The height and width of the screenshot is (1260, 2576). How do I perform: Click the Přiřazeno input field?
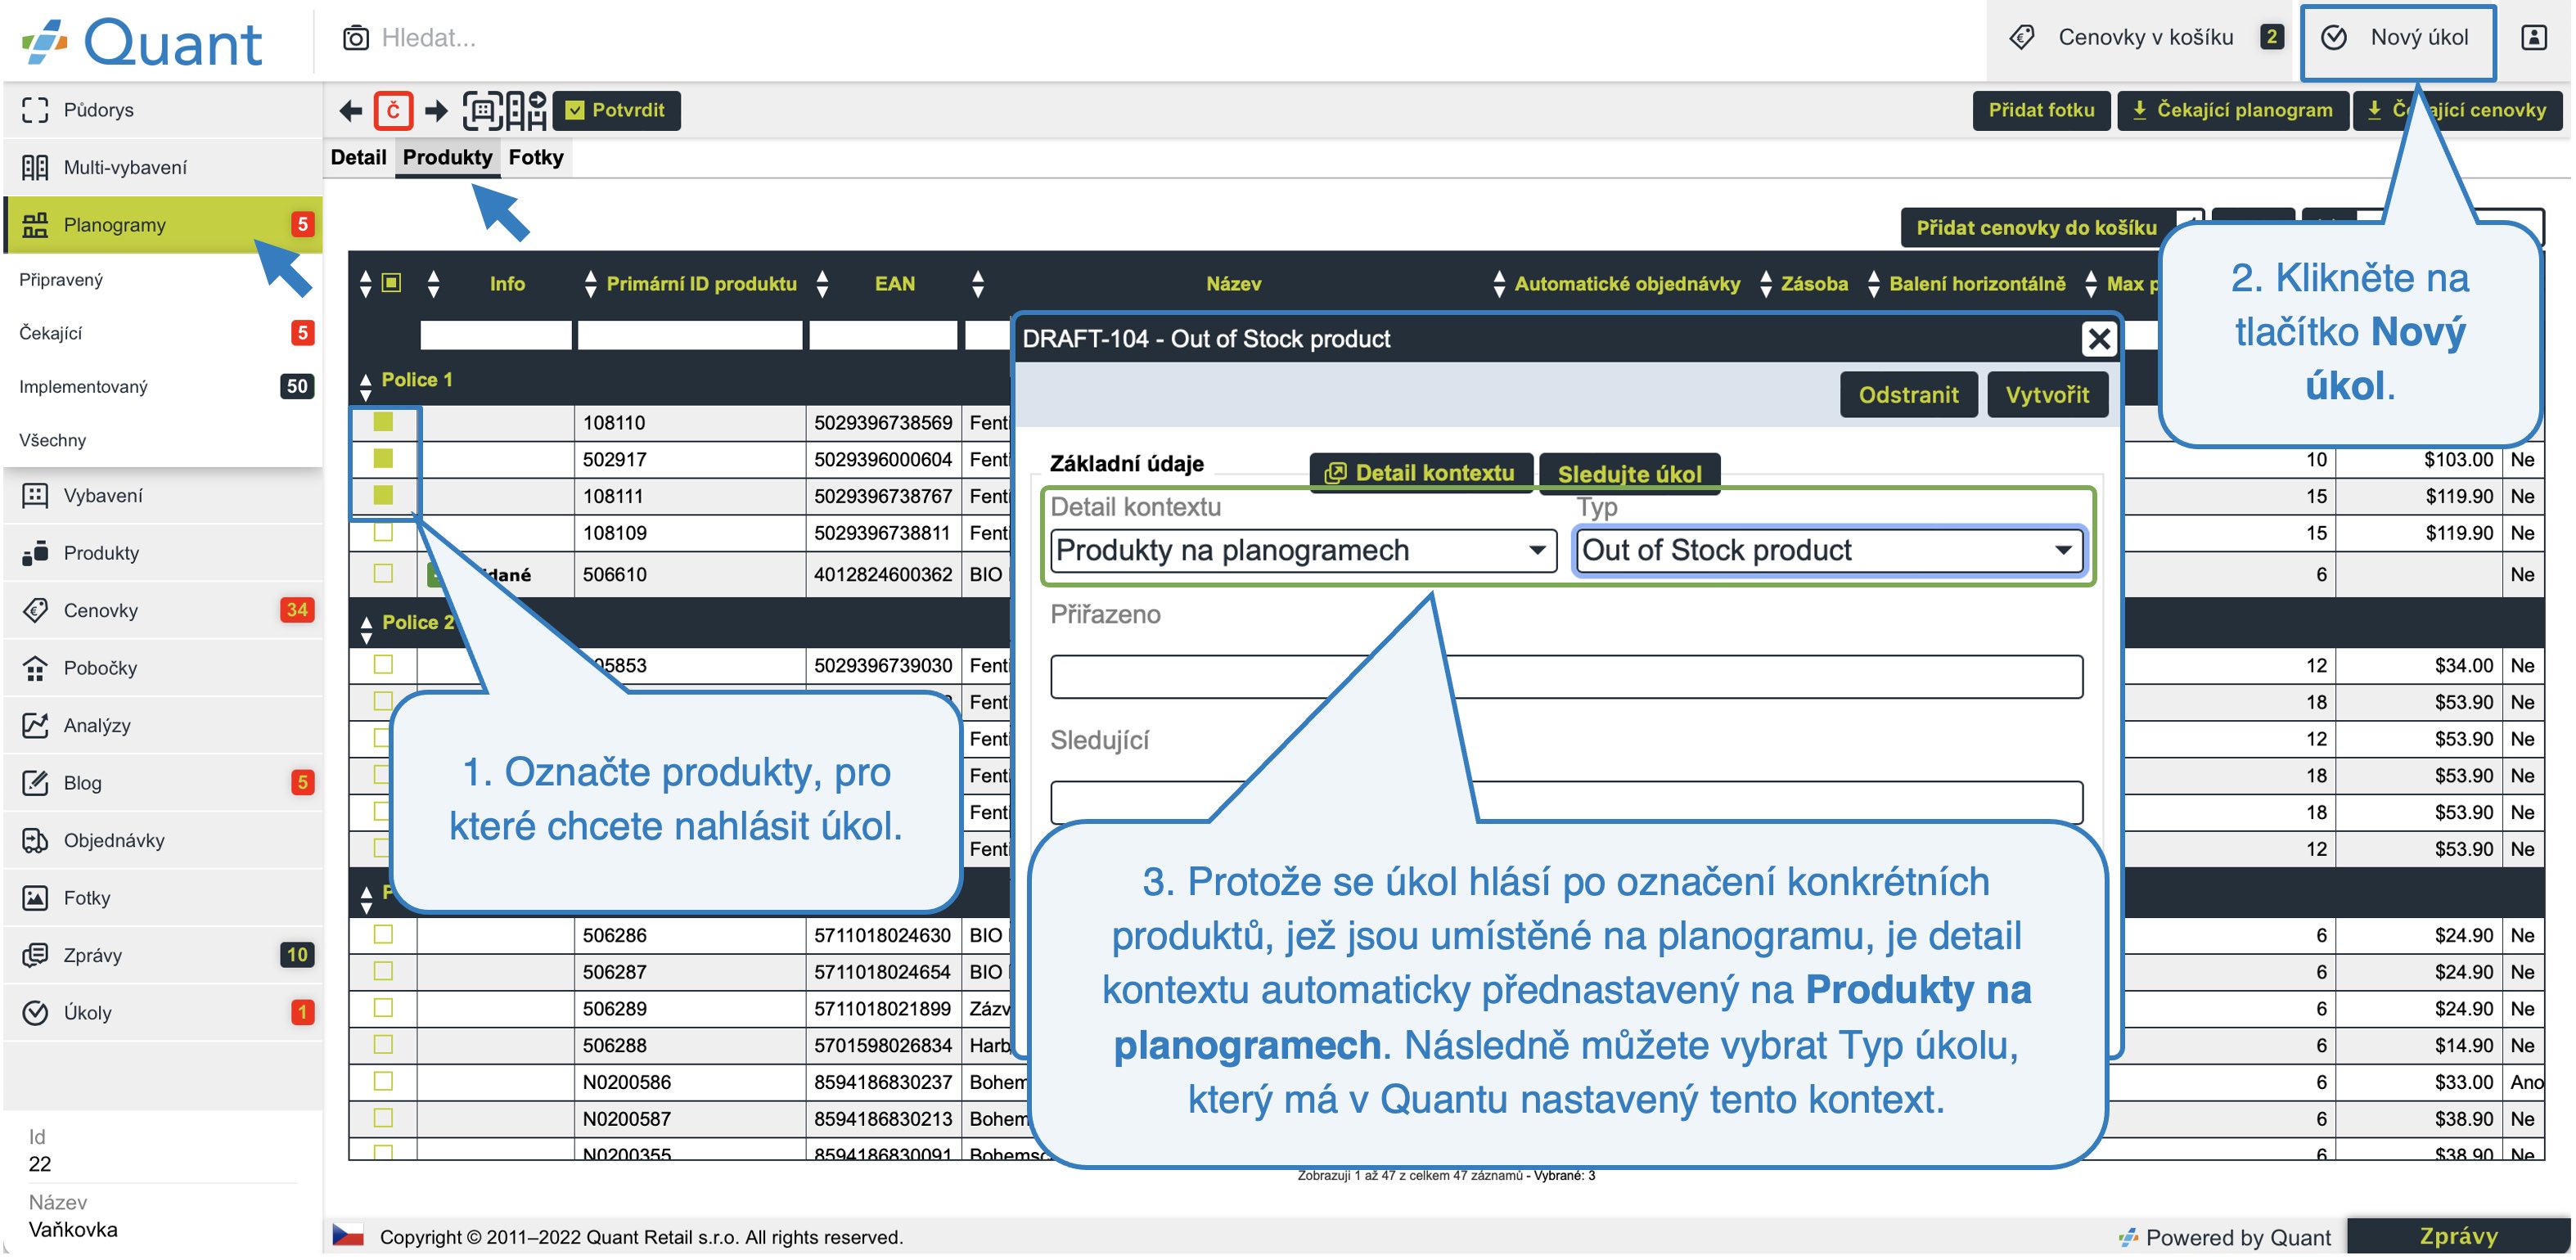click(1566, 677)
